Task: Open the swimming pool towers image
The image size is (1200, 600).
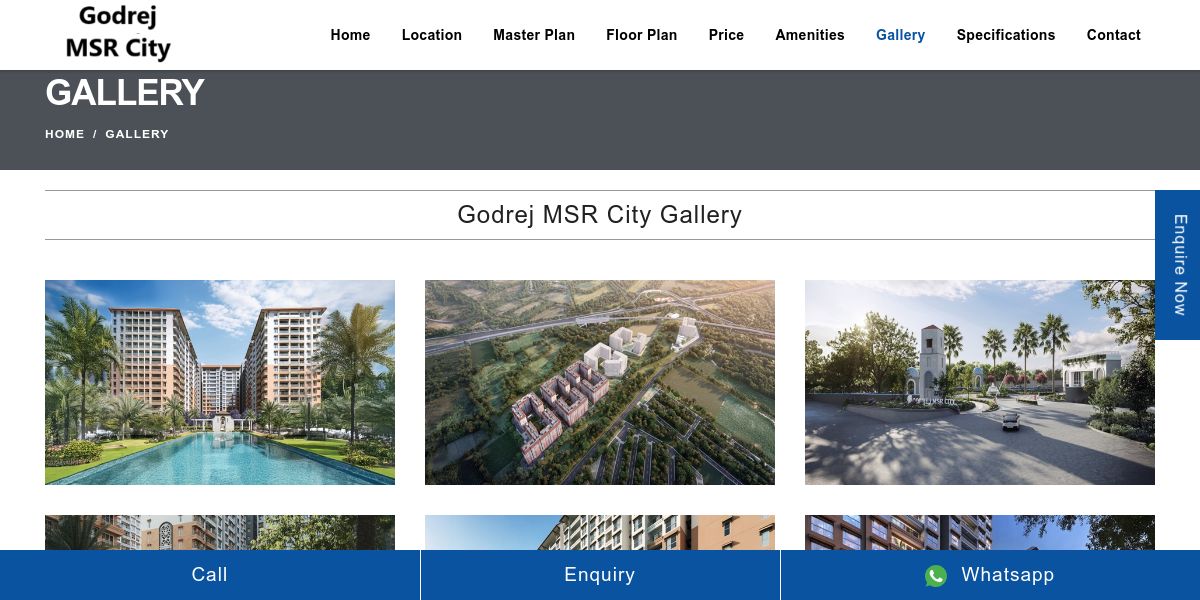Action: (220, 382)
